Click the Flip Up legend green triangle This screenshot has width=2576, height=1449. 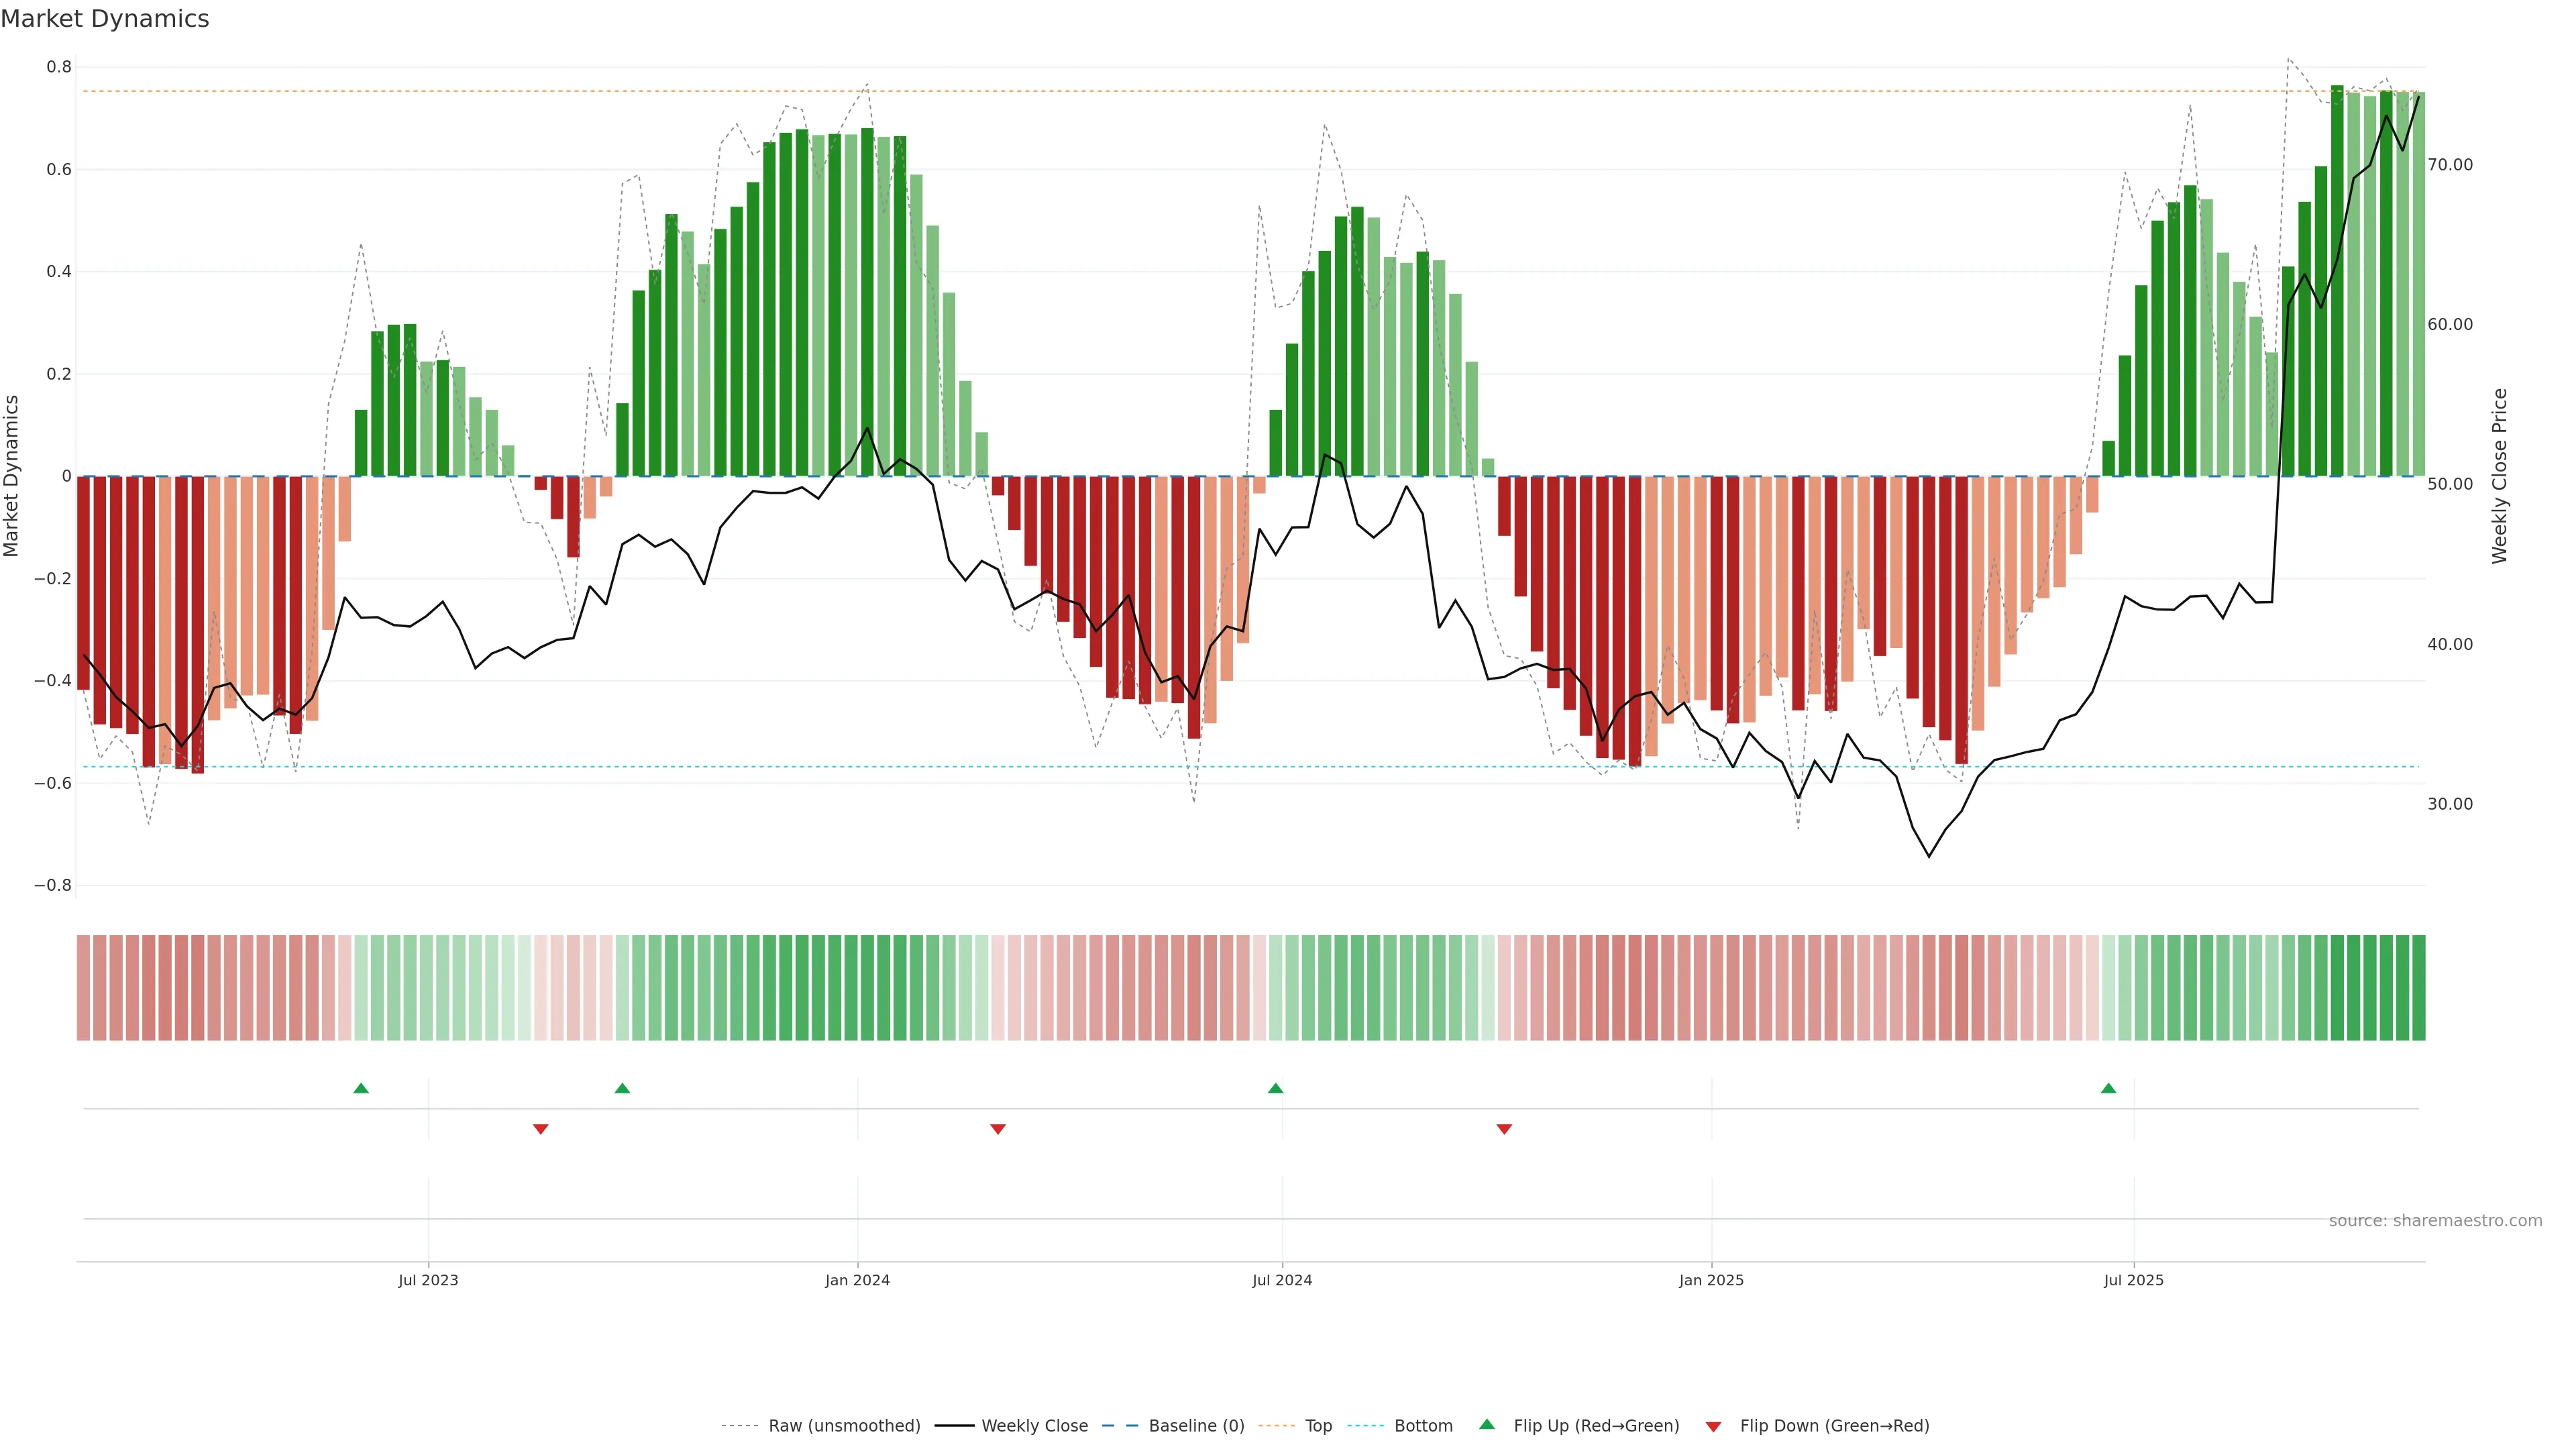click(x=1487, y=1424)
